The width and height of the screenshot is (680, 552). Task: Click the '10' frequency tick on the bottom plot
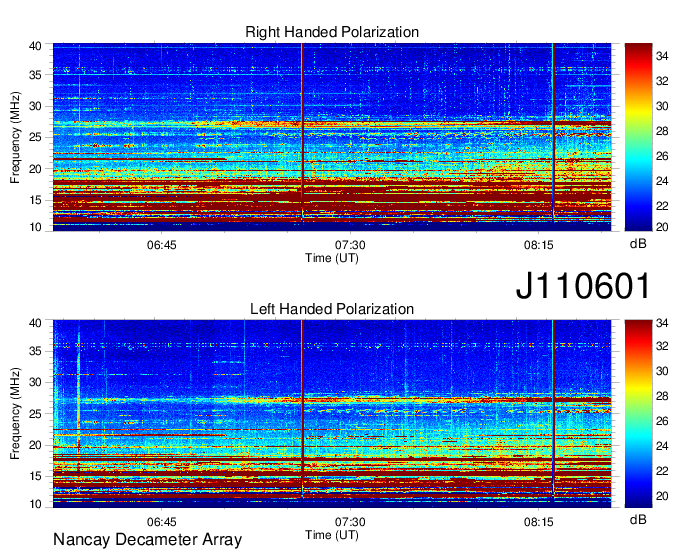pos(35,504)
